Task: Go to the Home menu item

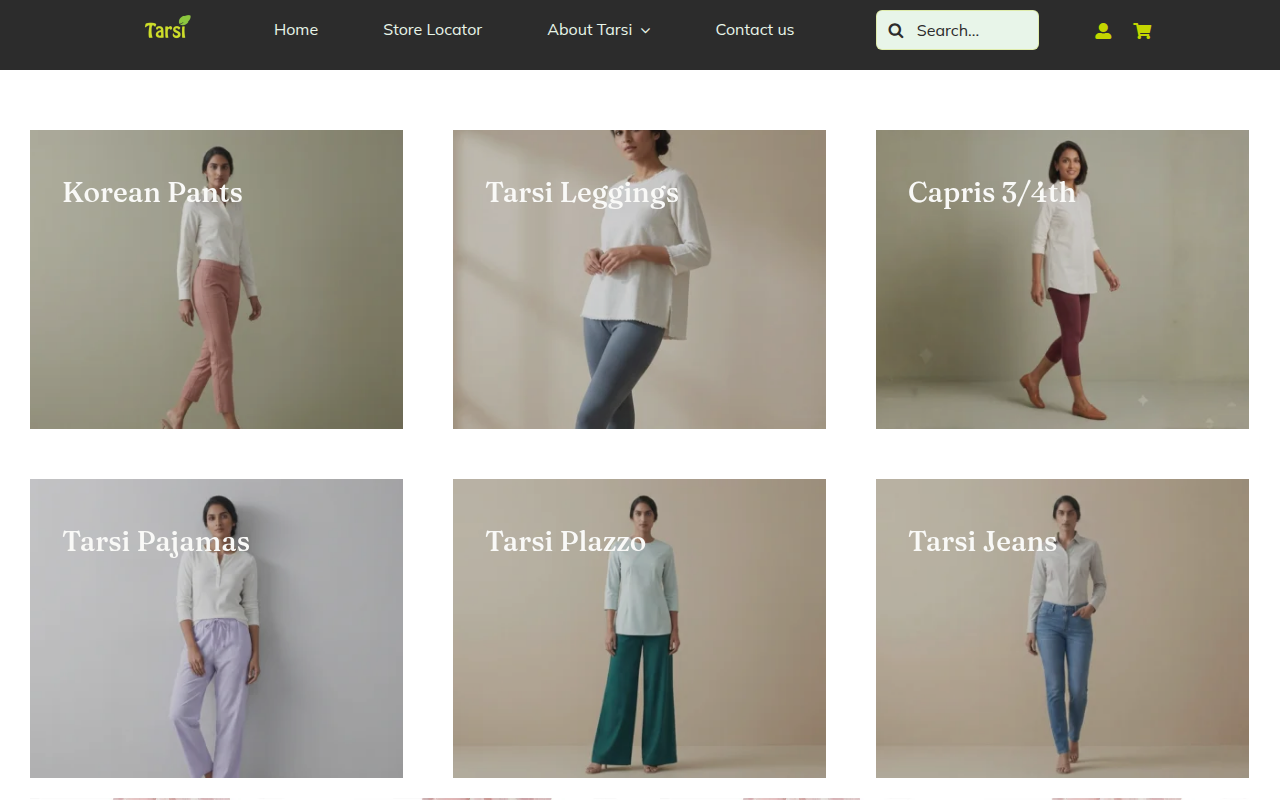Action: pos(296,30)
